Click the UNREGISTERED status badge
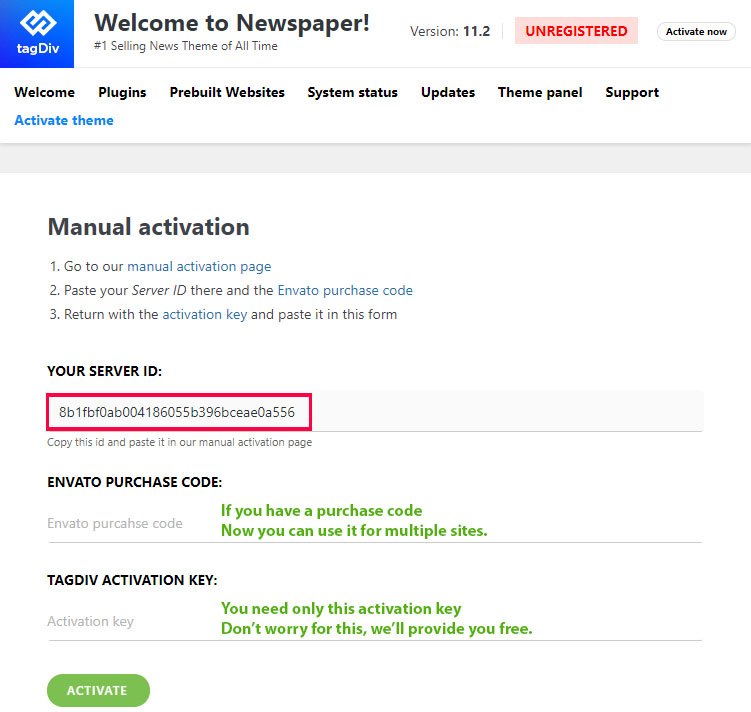751x712 pixels. pyautogui.click(x=576, y=31)
